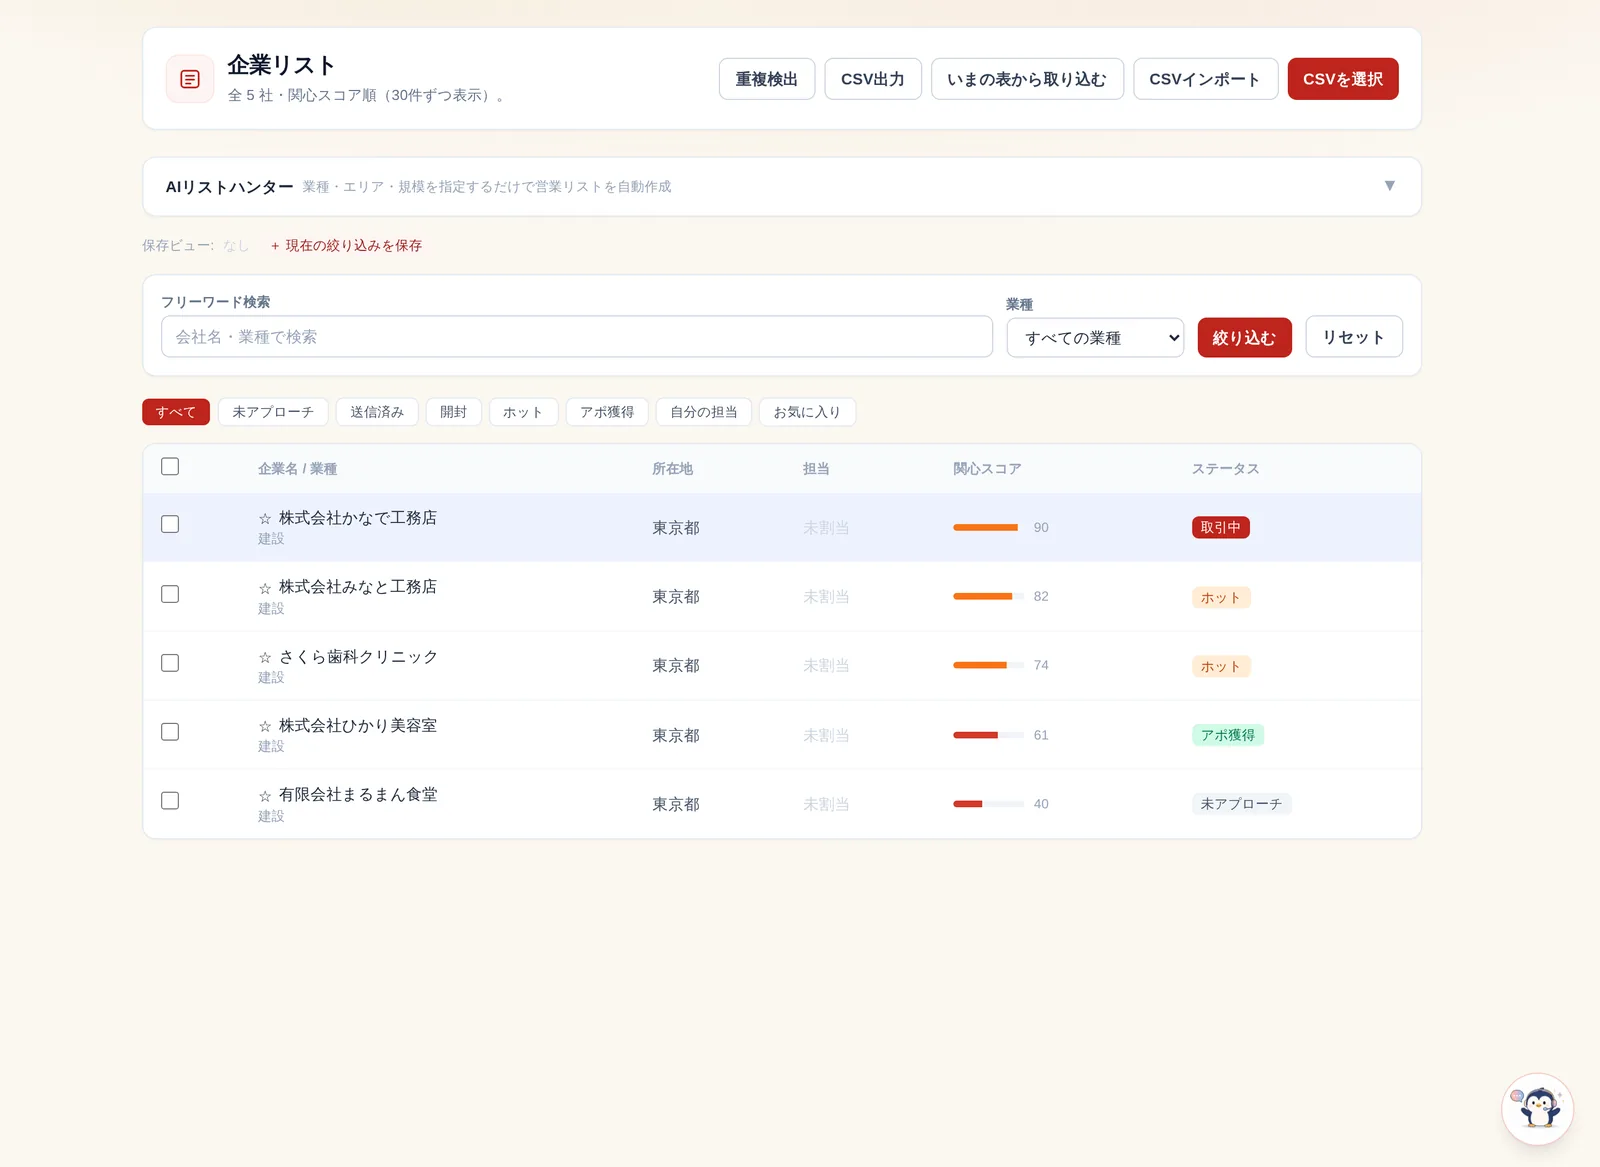
Task: Click the score bar showing 90
Action: pos(988,527)
